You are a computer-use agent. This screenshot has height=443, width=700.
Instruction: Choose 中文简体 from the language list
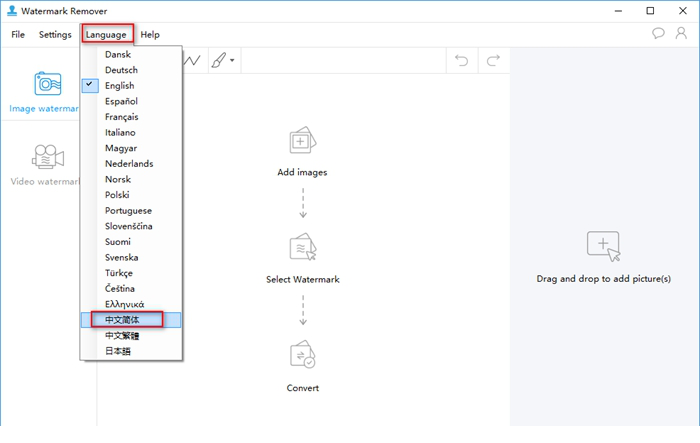(x=122, y=320)
